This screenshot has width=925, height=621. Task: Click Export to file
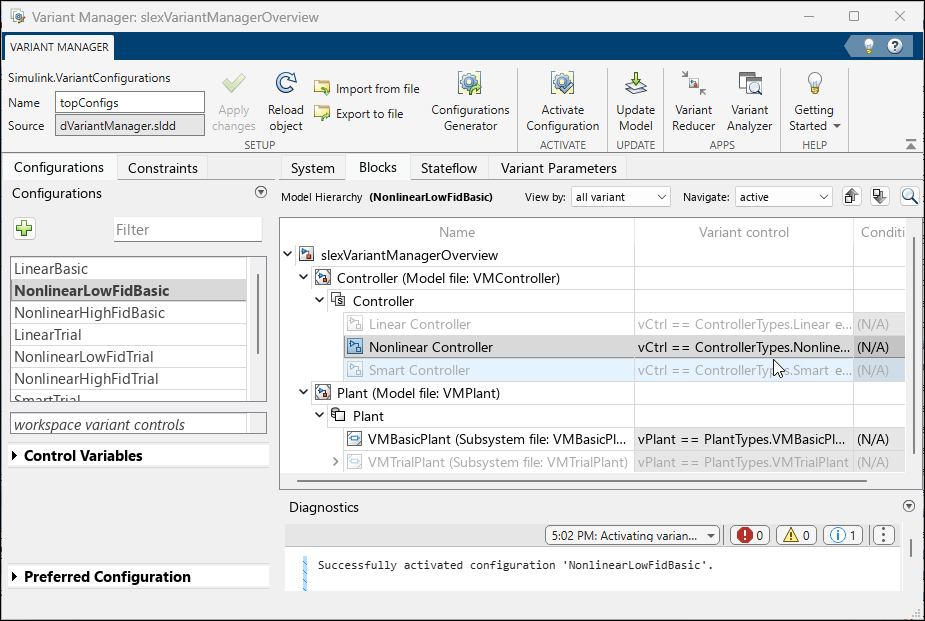click(x=359, y=113)
